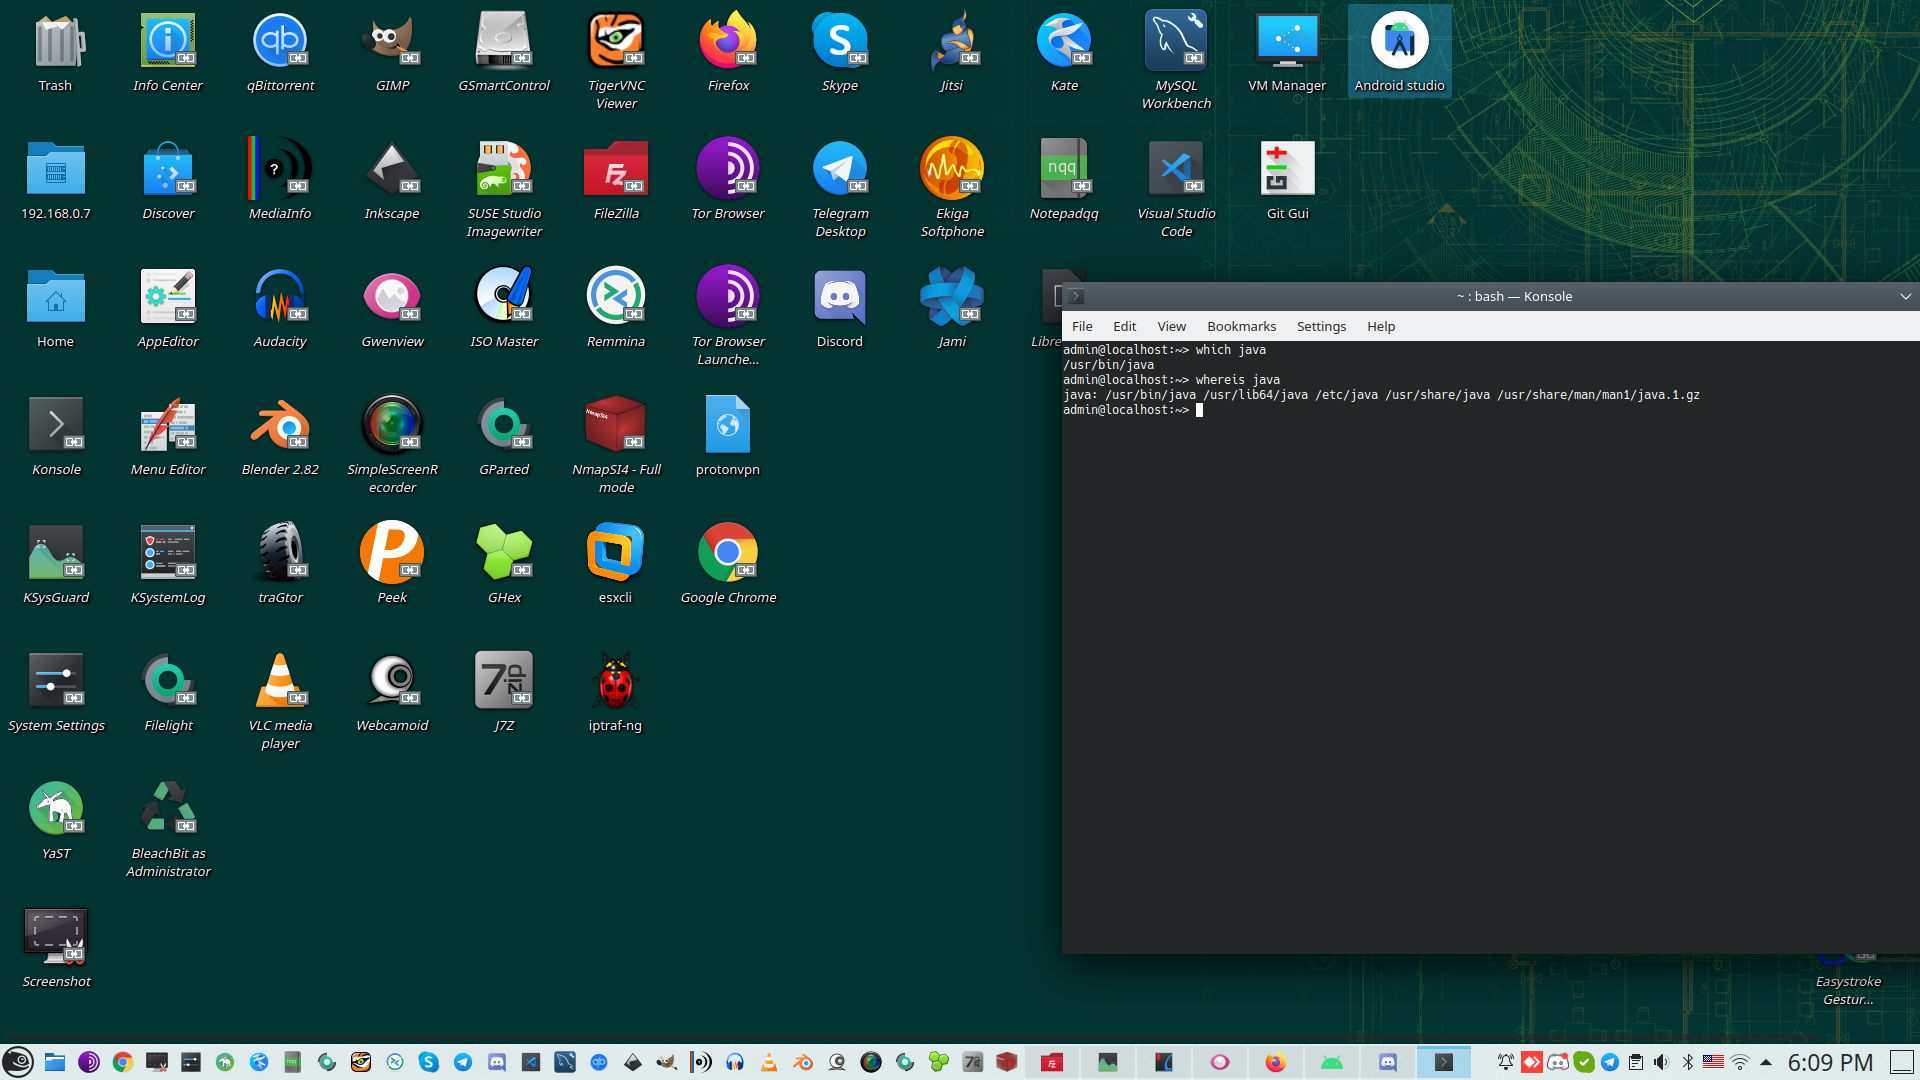This screenshot has width=1920, height=1080.
Task: Launch the YaST desktop icon
Action: [x=56, y=809]
